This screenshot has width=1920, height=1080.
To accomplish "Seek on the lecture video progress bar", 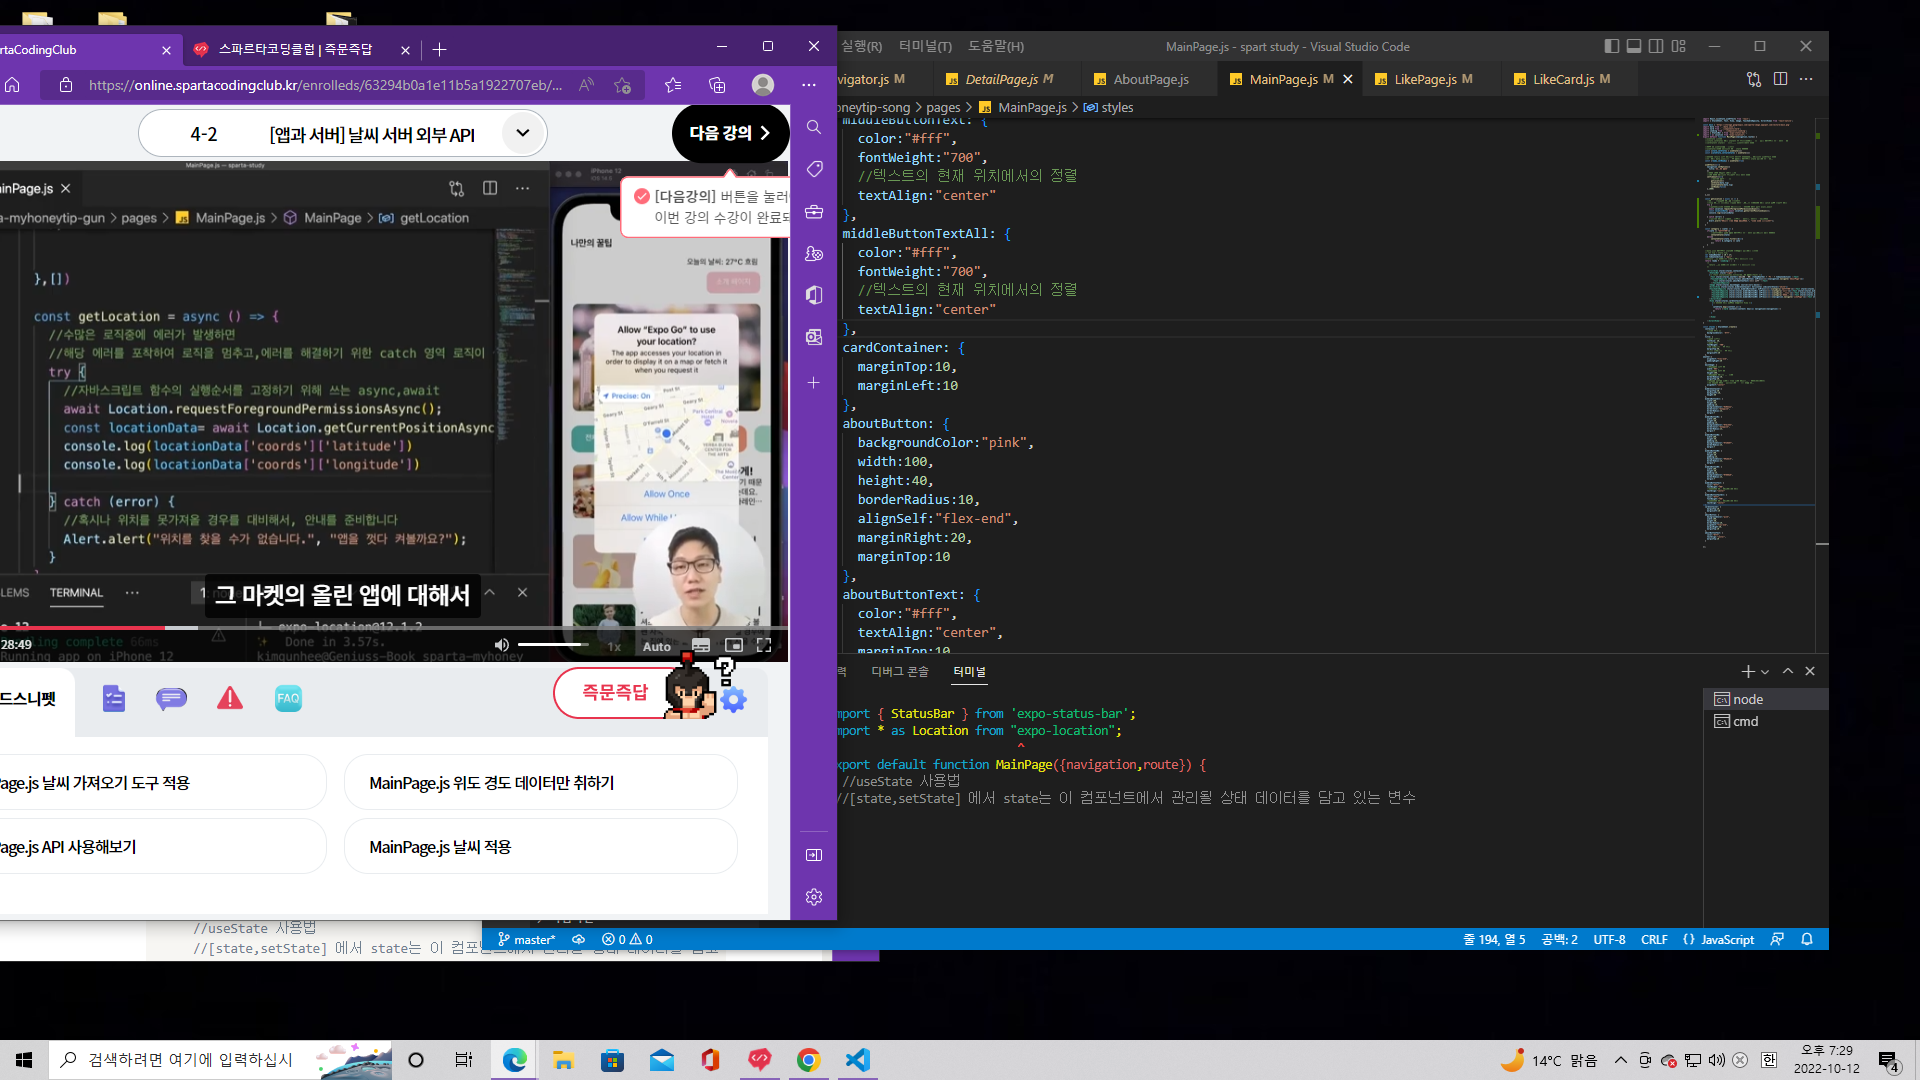I will pyautogui.click(x=395, y=627).
